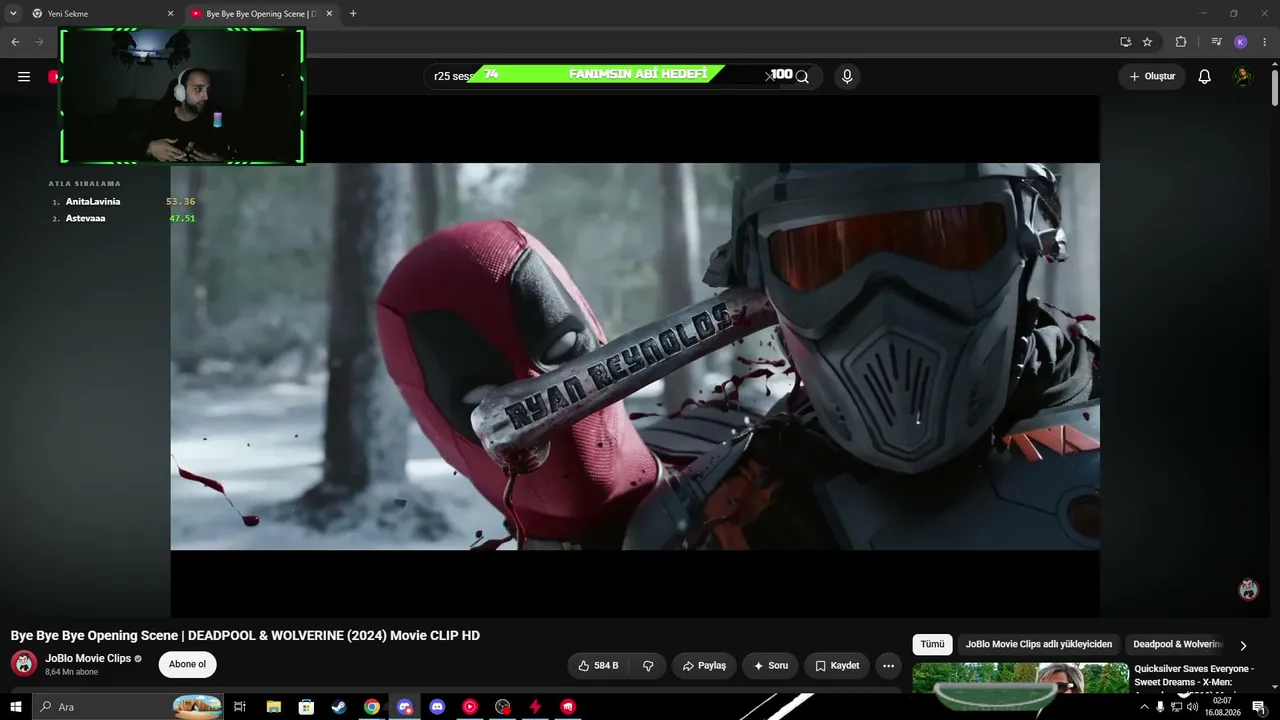
Task: Open the Windows Start menu
Action: click(16, 707)
